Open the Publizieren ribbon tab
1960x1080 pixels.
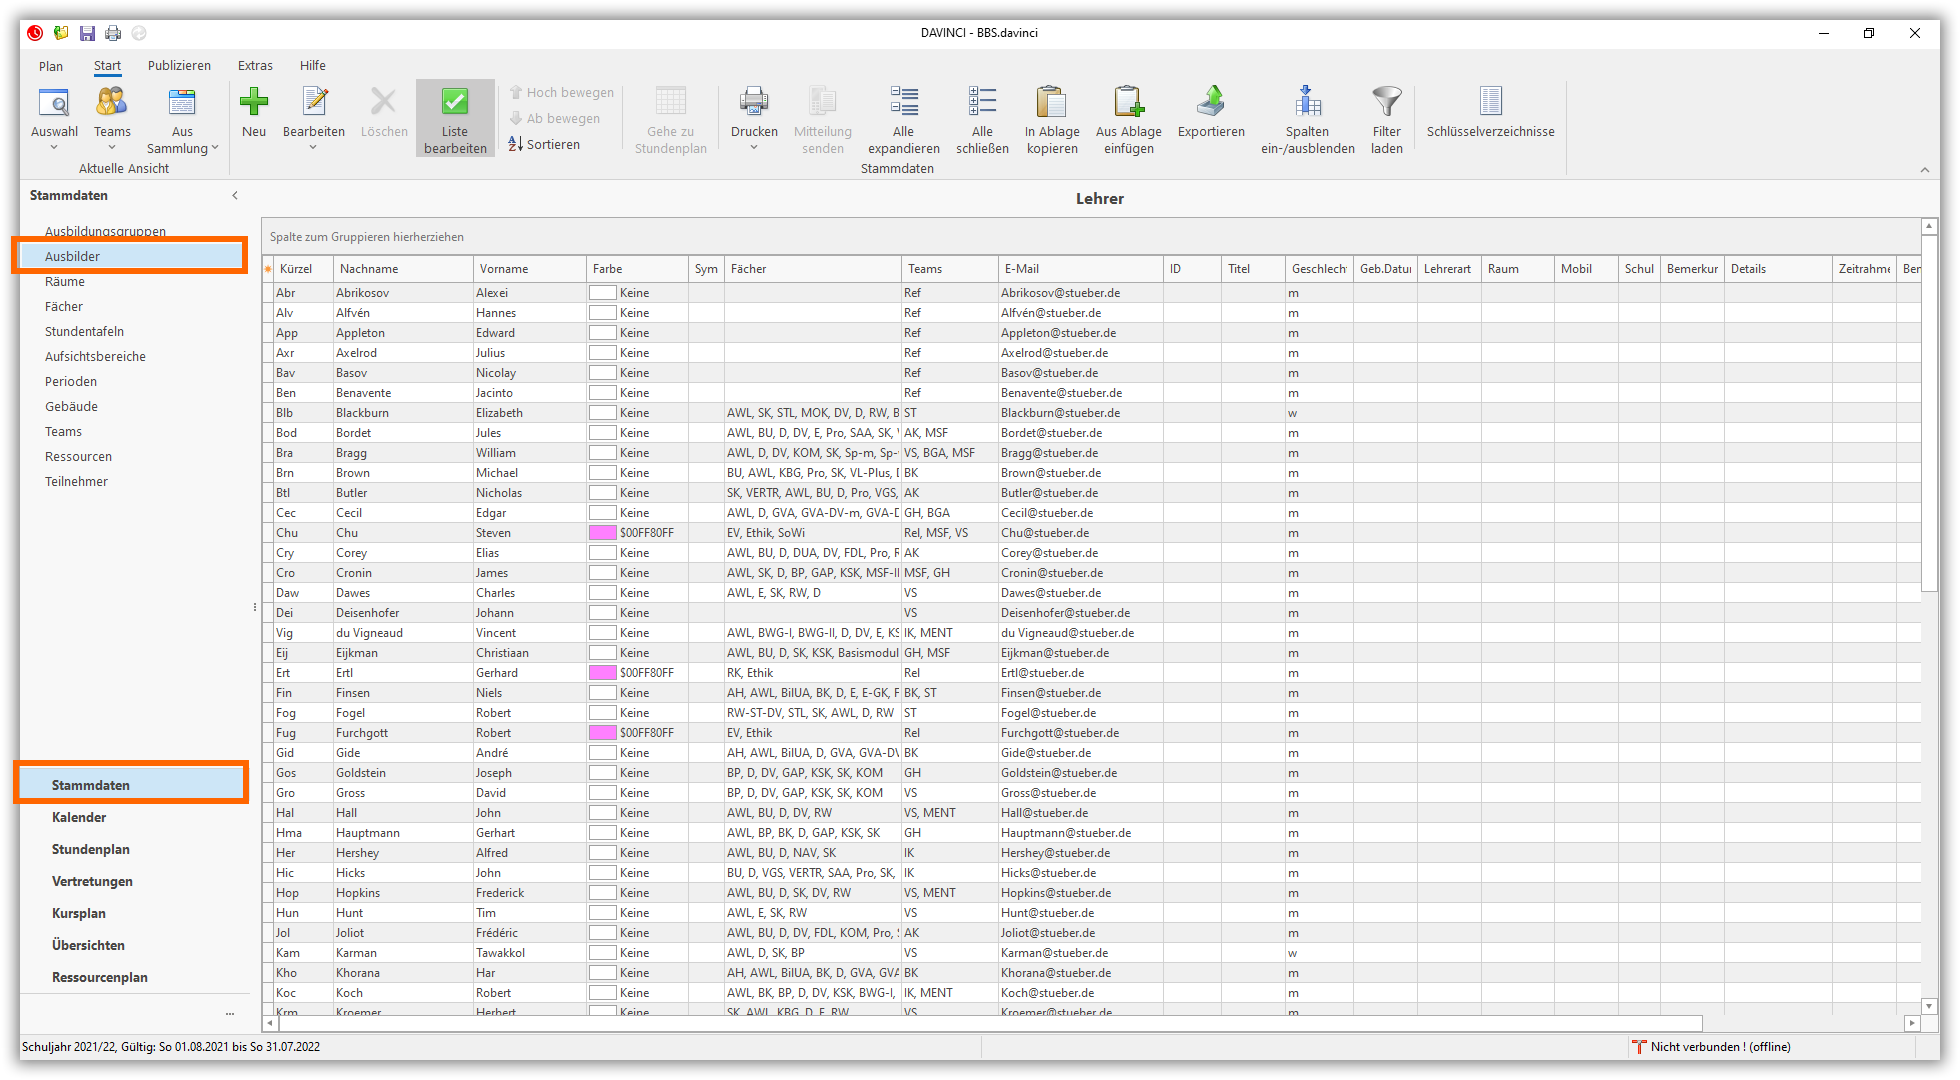coord(179,66)
